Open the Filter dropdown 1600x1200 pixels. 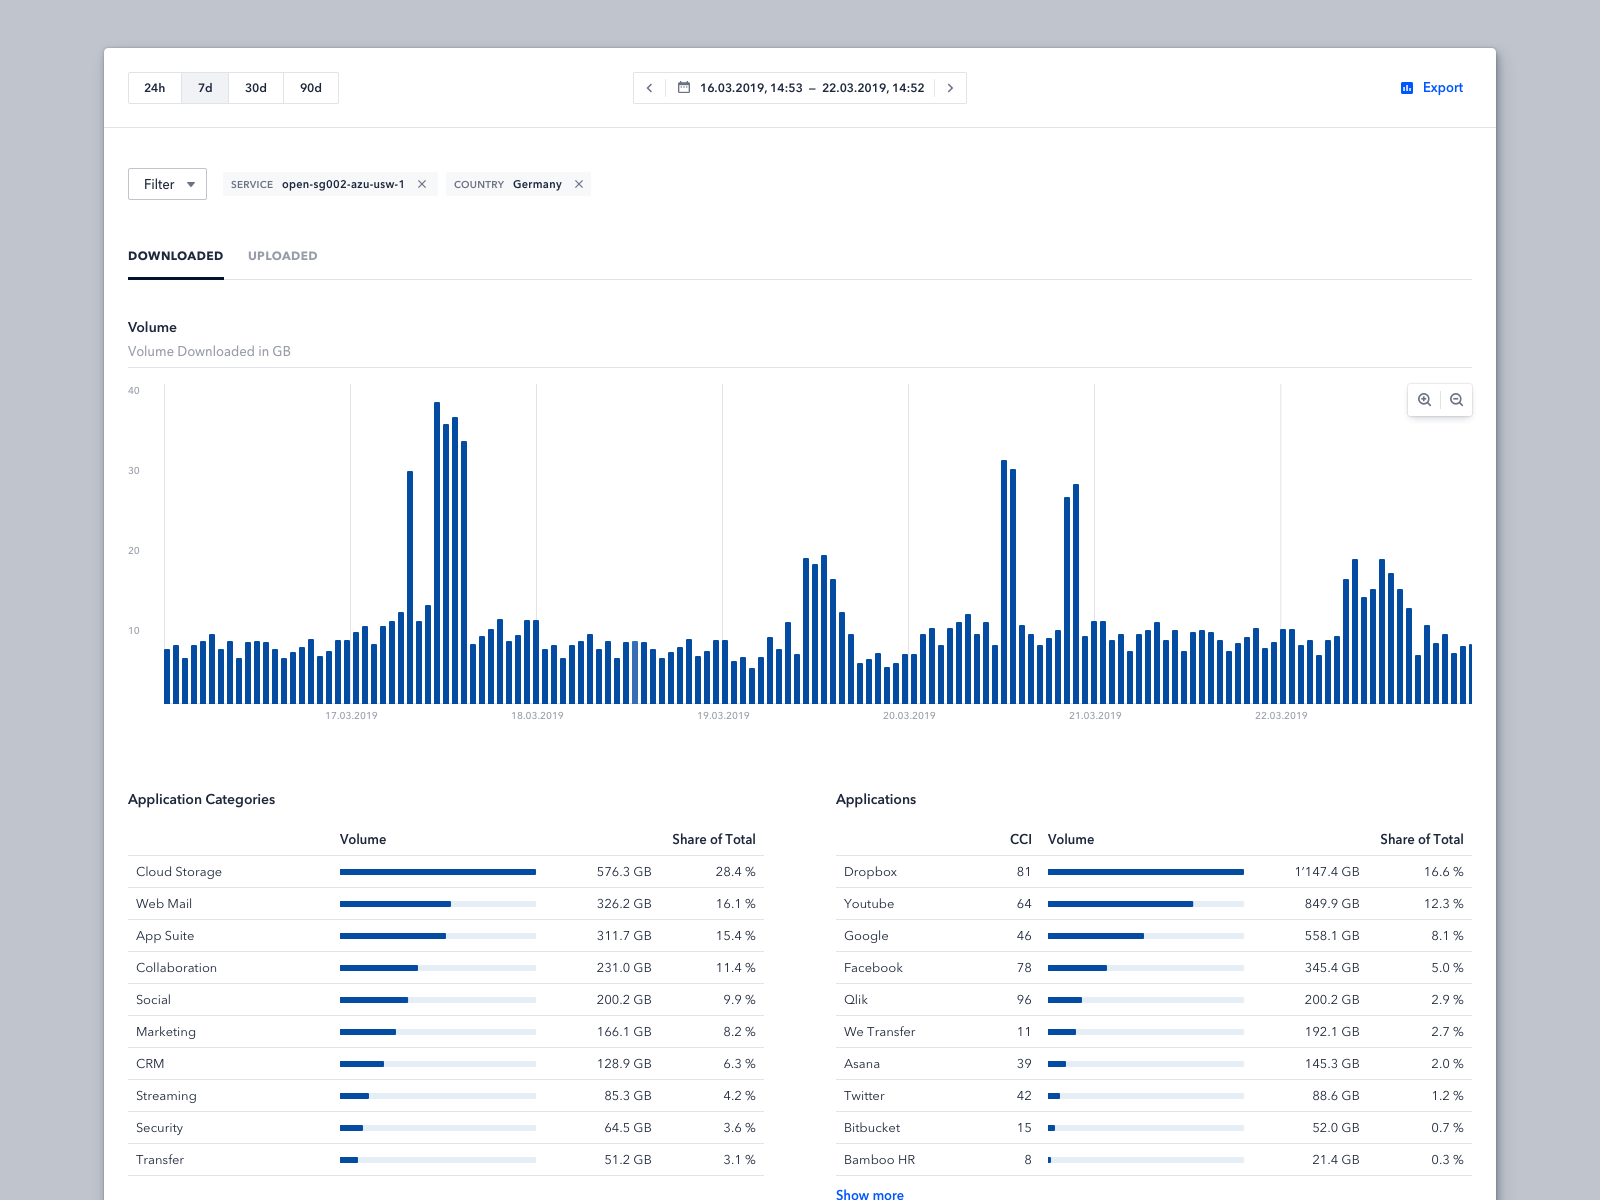pos(167,184)
